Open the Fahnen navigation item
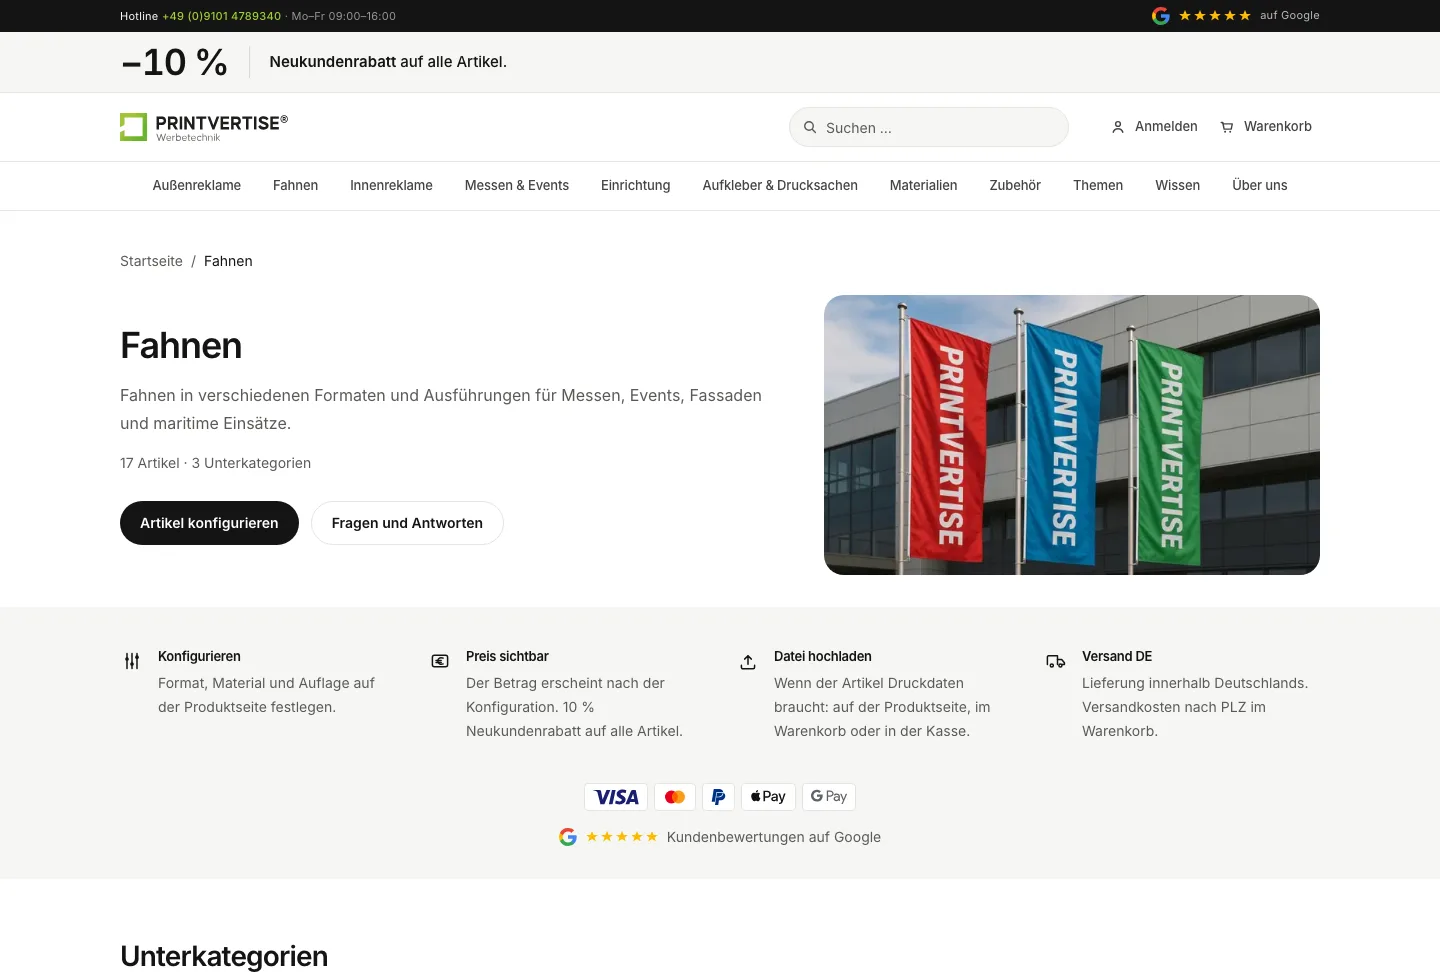This screenshot has height=980, width=1440. pyautogui.click(x=295, y=186)
